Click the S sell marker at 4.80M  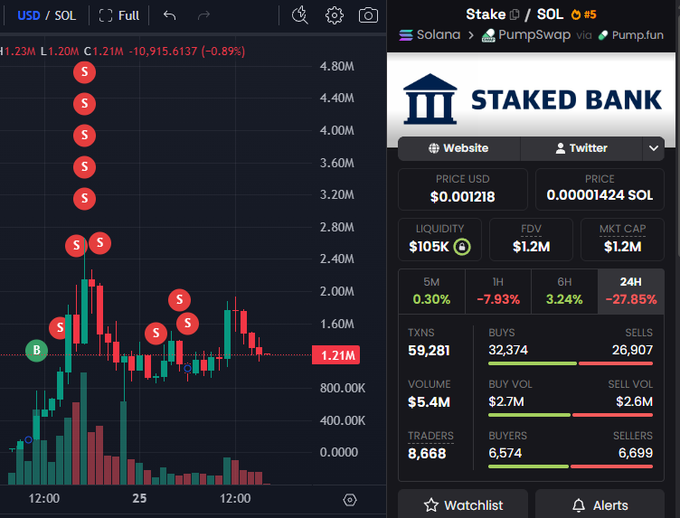(x=85, y=72)
